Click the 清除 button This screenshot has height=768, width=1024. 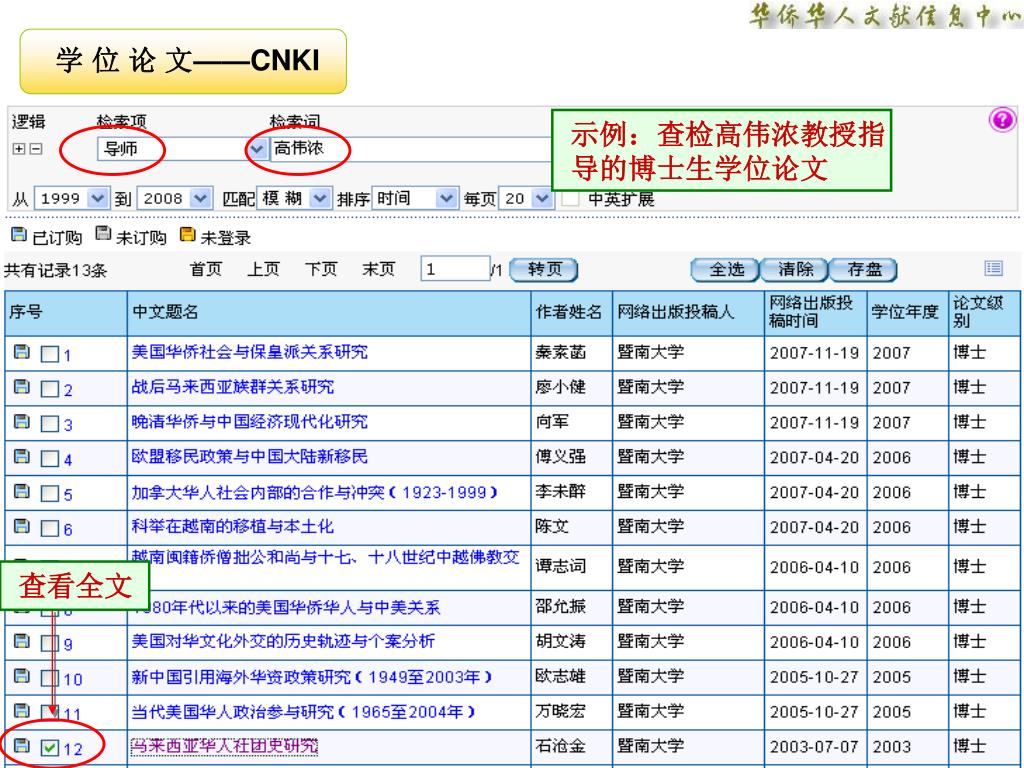[x=794, y=269]
